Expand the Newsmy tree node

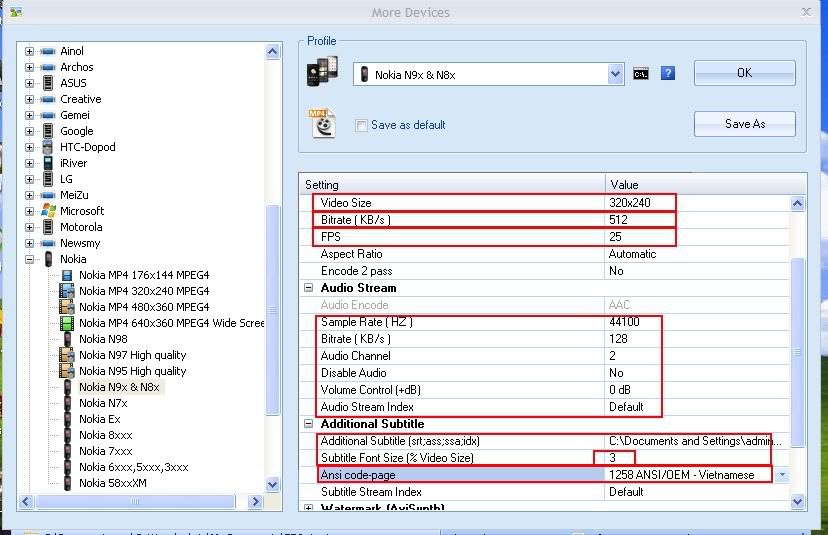[x=30, y=243]
